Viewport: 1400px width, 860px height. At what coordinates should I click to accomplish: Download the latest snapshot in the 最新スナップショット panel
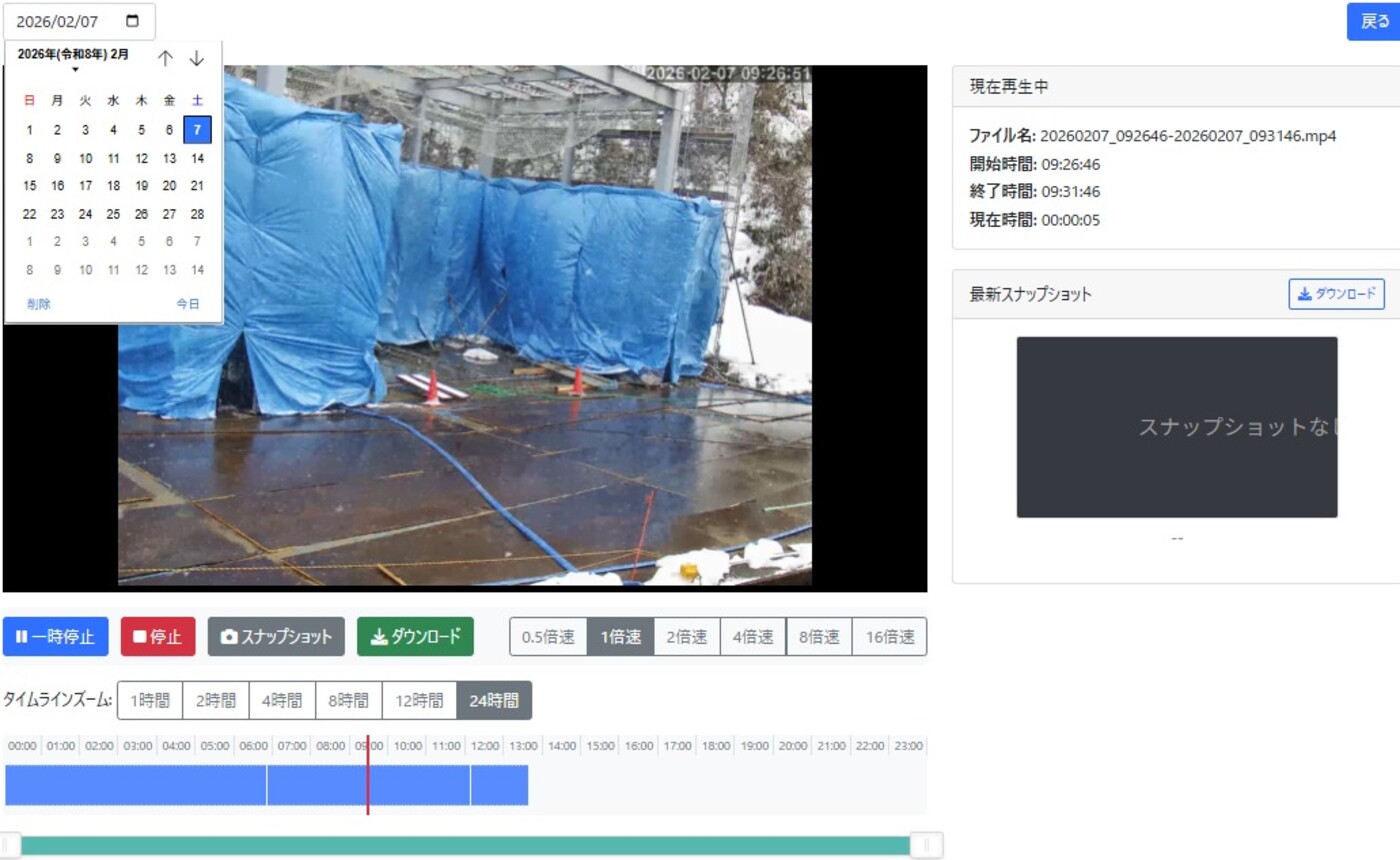(x=1336, y=294)
